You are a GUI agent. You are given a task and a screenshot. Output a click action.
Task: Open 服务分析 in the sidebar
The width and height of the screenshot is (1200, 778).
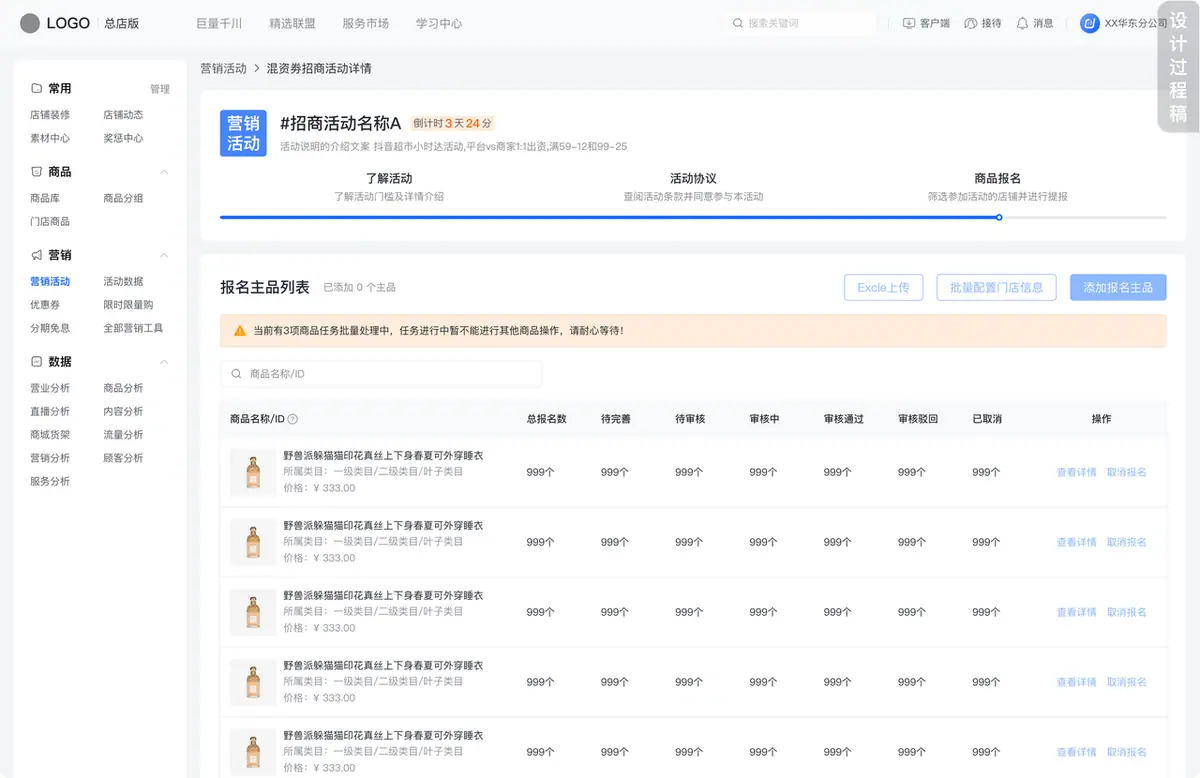click(50, 481)
